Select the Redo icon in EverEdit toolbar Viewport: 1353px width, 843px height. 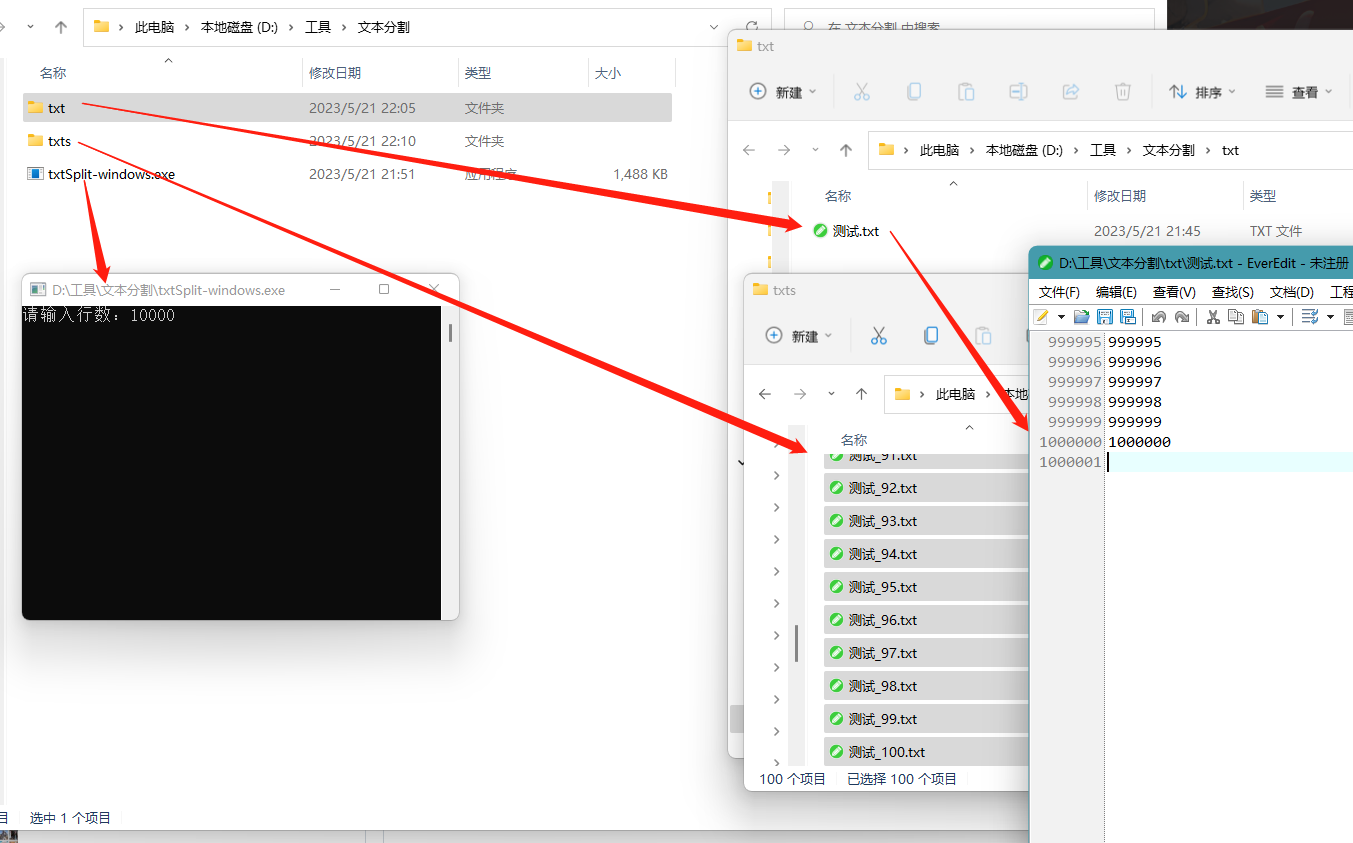pyautogui.click(x=1183, y=316)
